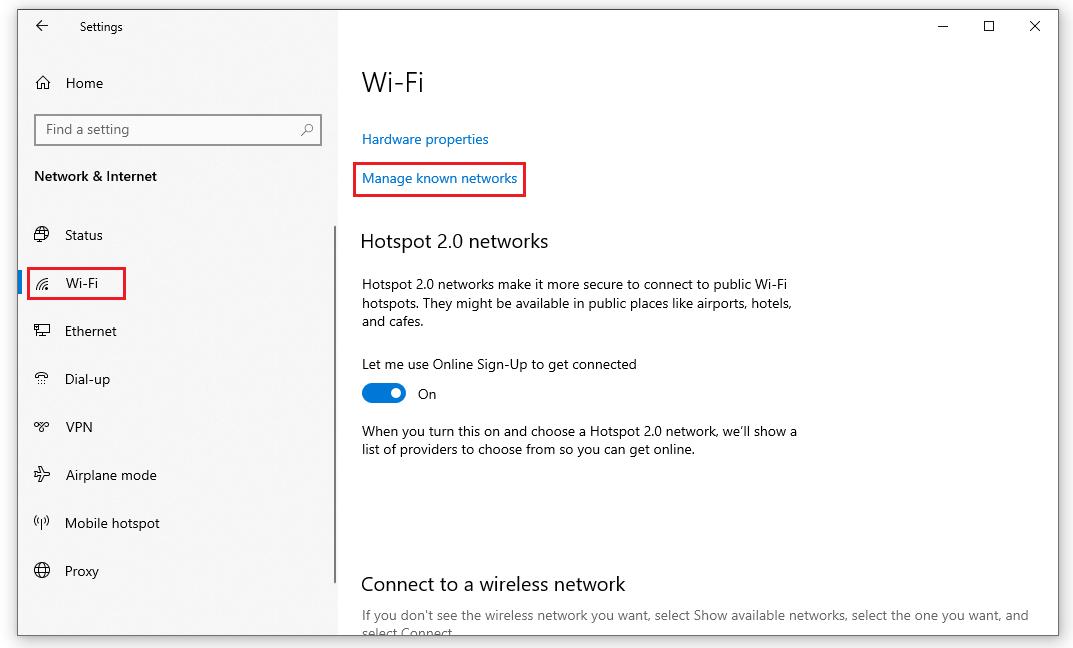Open the Home icon in sidebar

(42, 83)
